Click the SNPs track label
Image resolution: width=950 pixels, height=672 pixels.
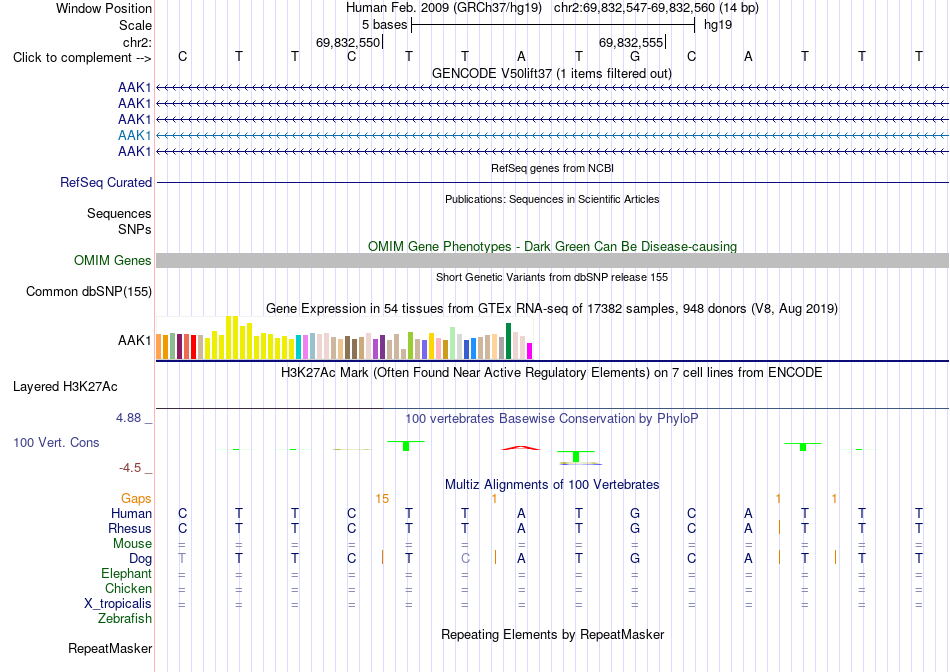[x=135, y=229]
